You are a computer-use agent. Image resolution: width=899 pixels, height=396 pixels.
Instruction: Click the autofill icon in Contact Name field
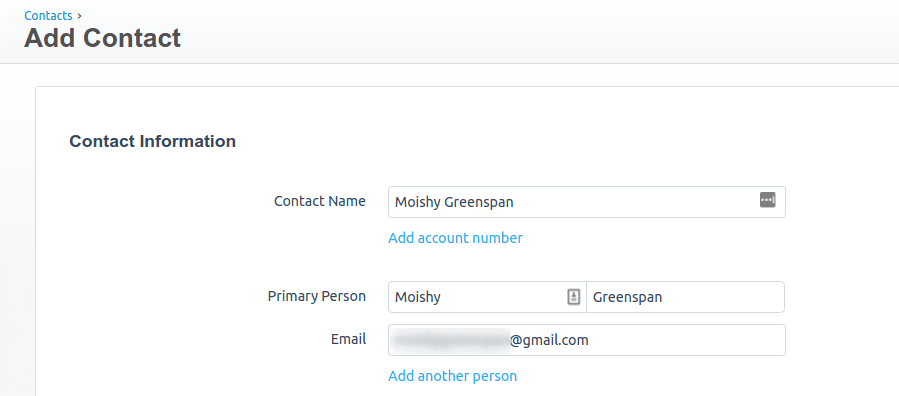(x=768, y=200)
